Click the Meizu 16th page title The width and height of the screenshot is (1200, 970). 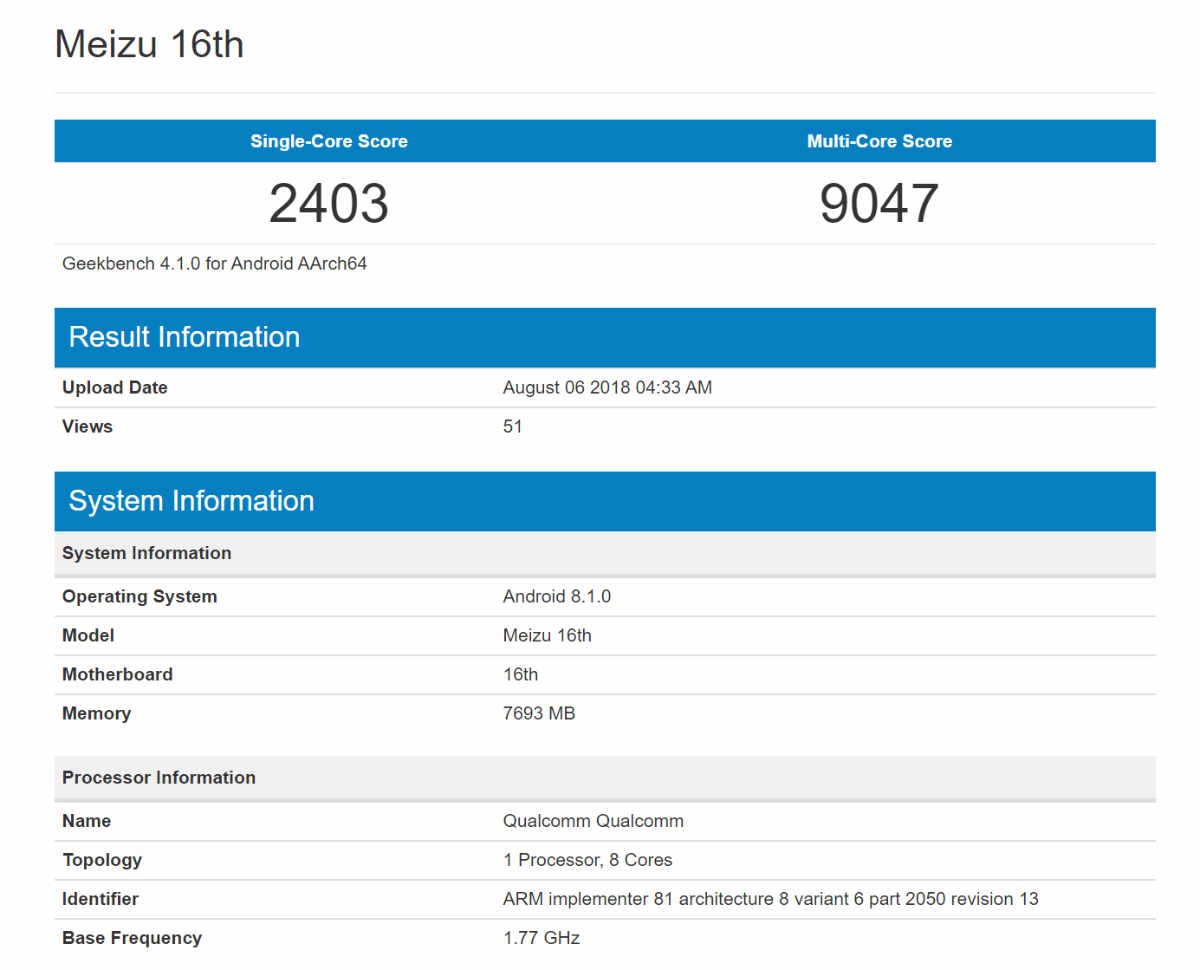[149, 45]
